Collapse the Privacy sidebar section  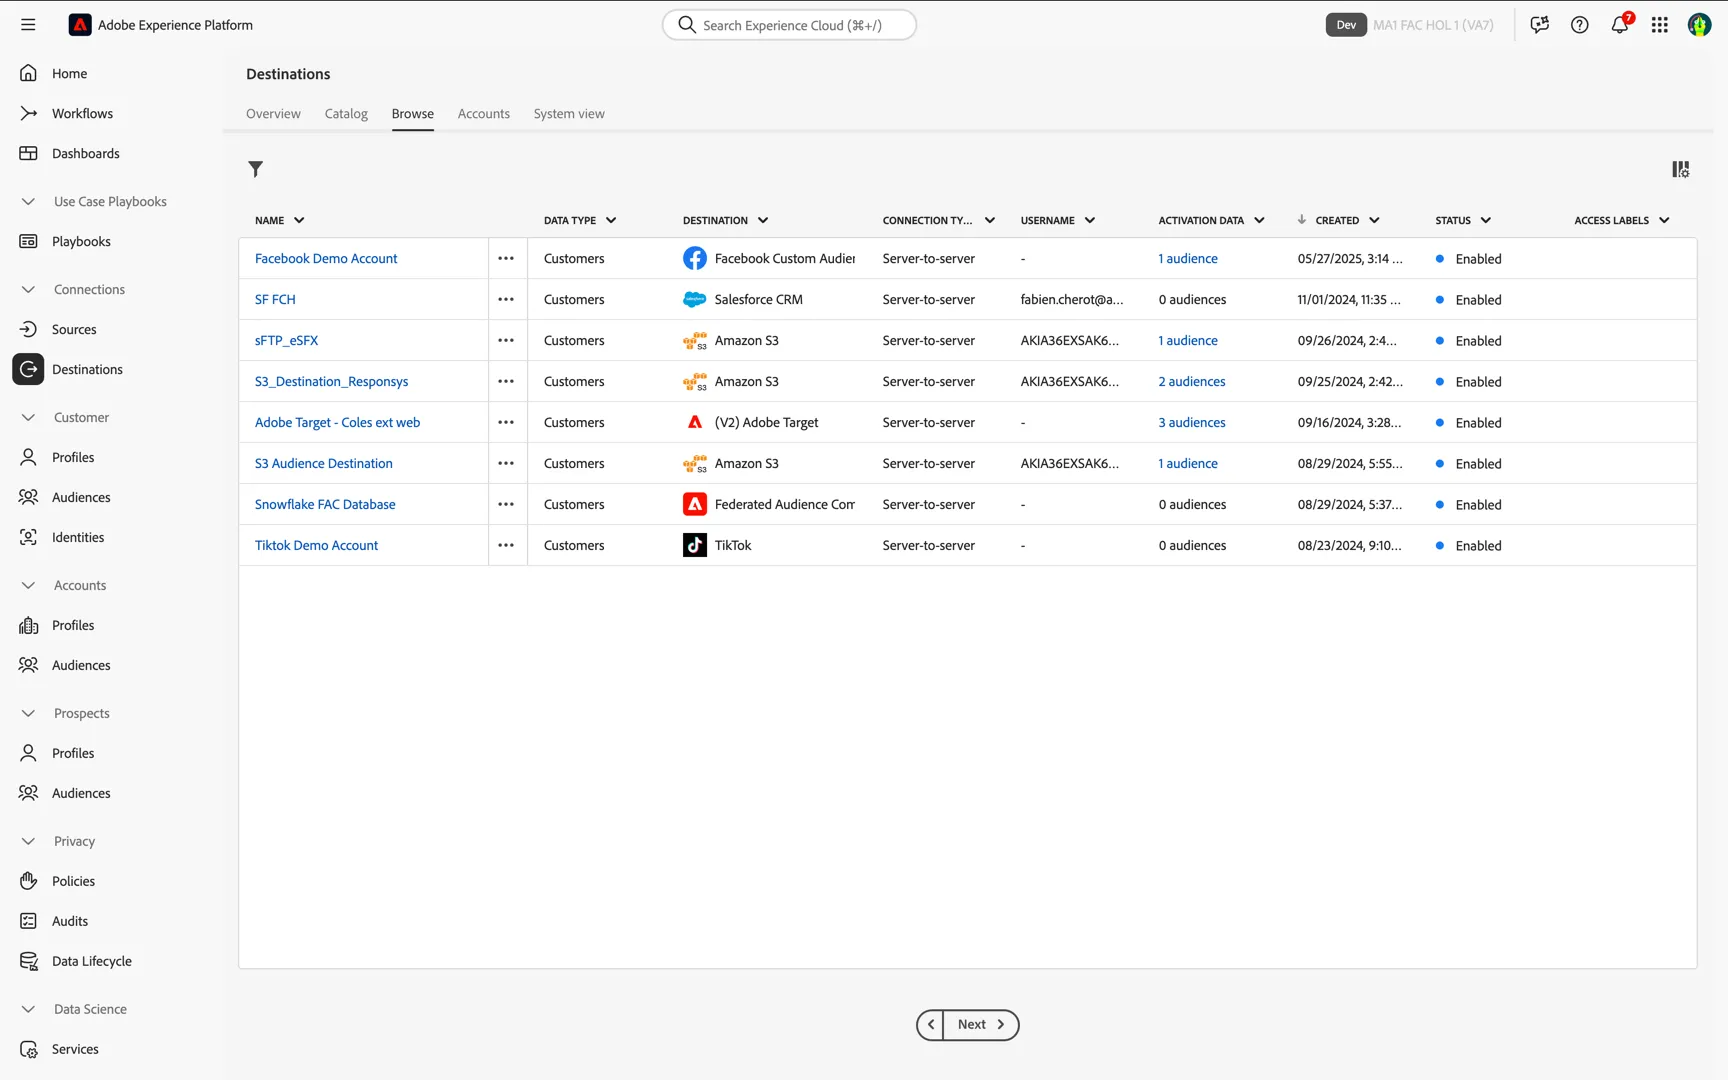point(28,841)
